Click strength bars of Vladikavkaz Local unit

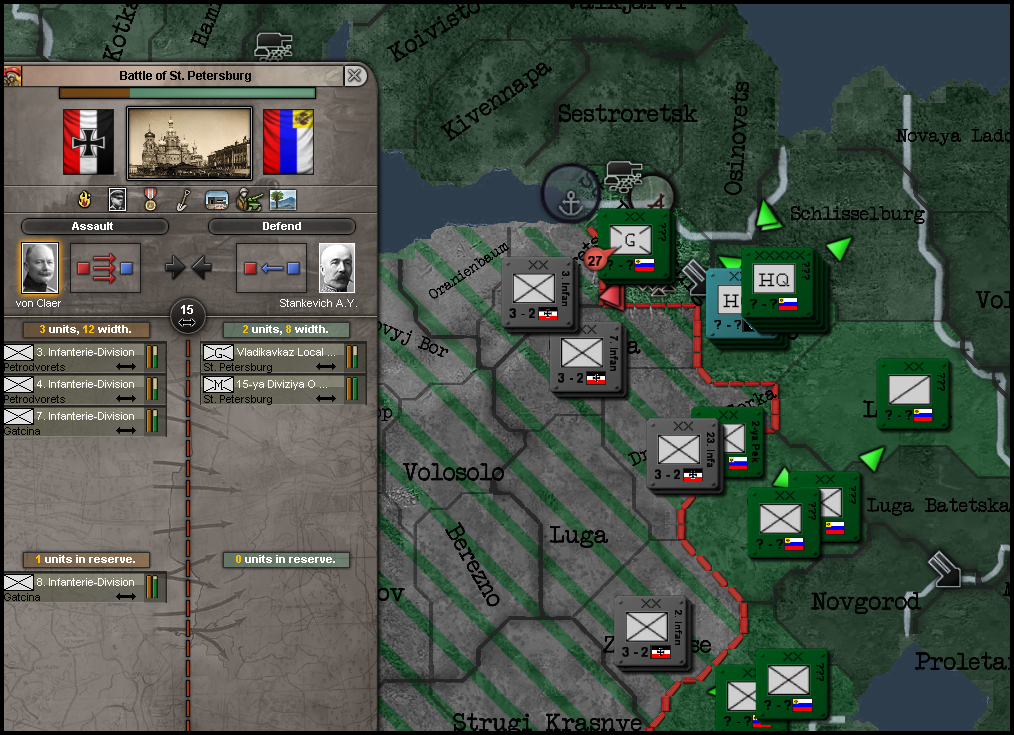(x=352, y=356)
